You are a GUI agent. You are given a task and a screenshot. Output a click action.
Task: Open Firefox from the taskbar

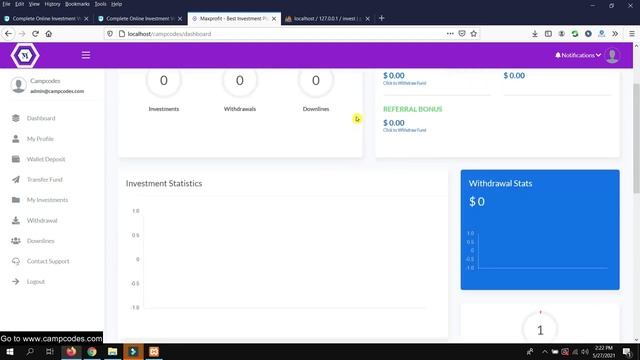71,351
